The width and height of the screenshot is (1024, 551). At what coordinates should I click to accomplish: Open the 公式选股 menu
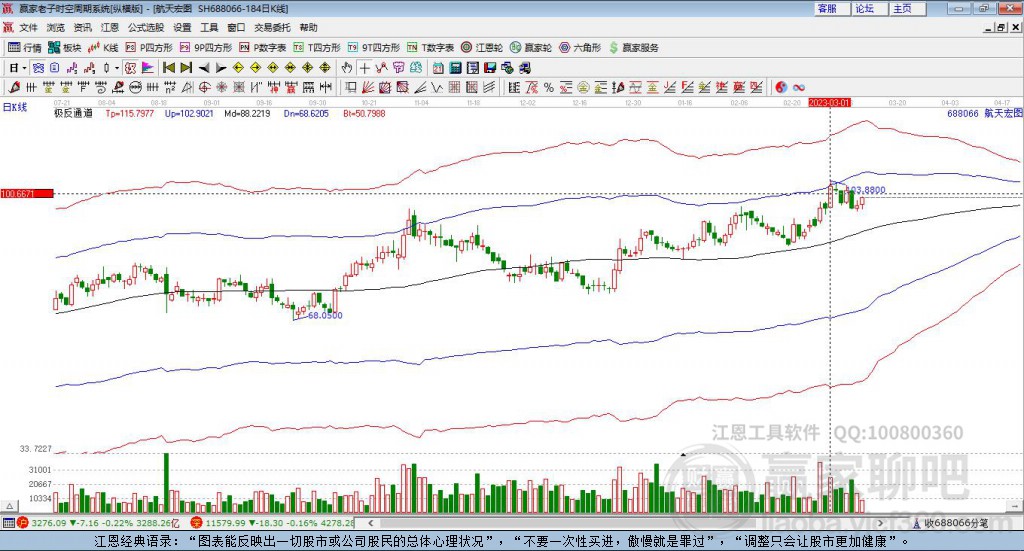coord(145,28)
